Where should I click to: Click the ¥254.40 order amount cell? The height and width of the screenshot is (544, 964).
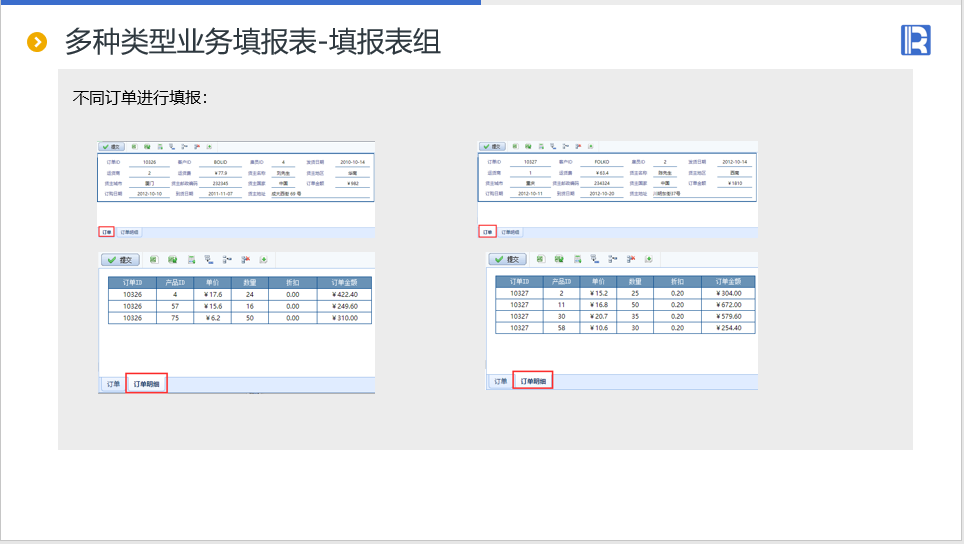[729, 328]
